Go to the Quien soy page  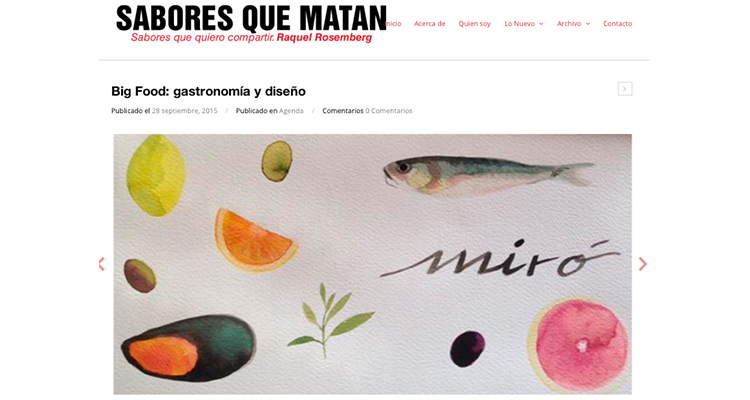click(474, 23)
